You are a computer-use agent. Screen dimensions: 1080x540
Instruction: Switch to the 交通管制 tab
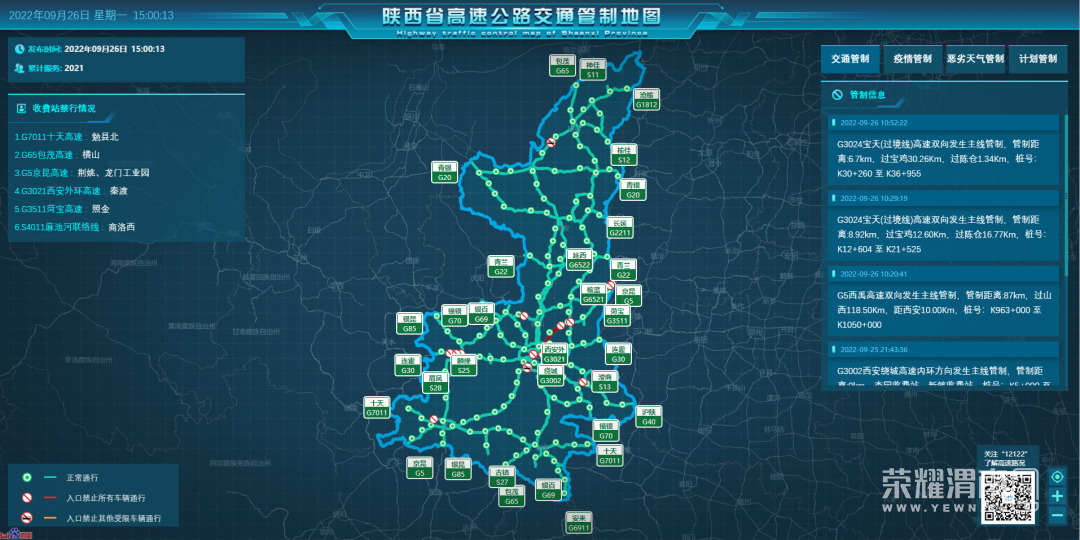coord(850,59)
